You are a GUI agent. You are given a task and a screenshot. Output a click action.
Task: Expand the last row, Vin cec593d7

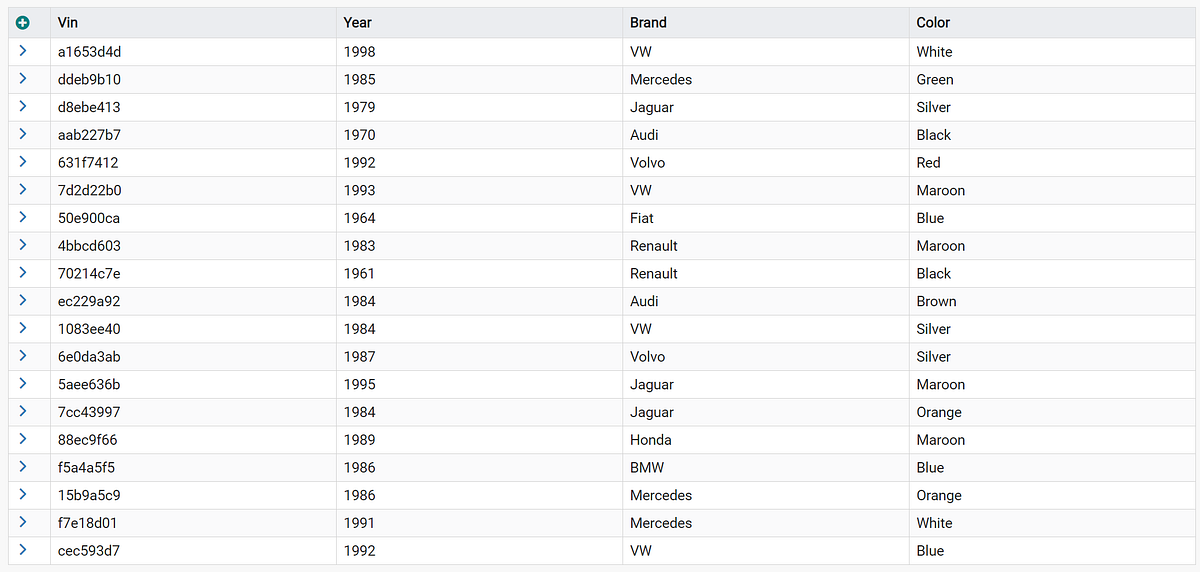pos(23,550)
